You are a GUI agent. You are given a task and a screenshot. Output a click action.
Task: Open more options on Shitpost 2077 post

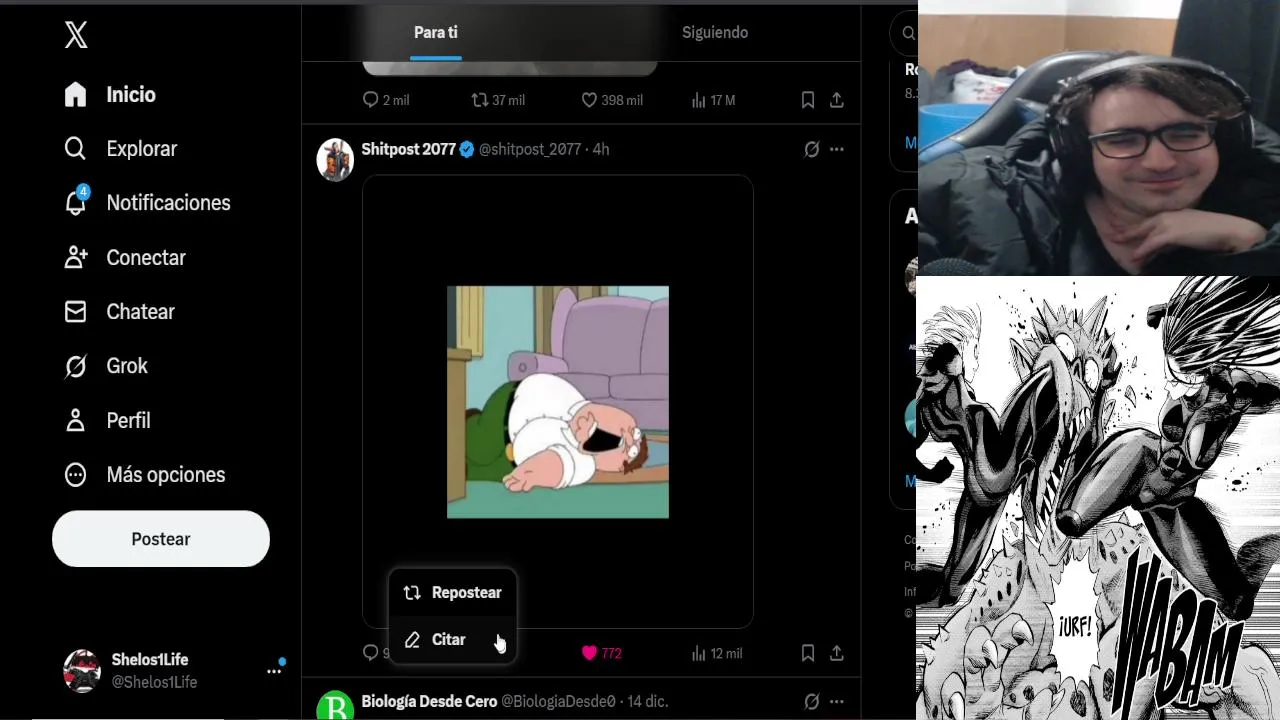(837, 149)
